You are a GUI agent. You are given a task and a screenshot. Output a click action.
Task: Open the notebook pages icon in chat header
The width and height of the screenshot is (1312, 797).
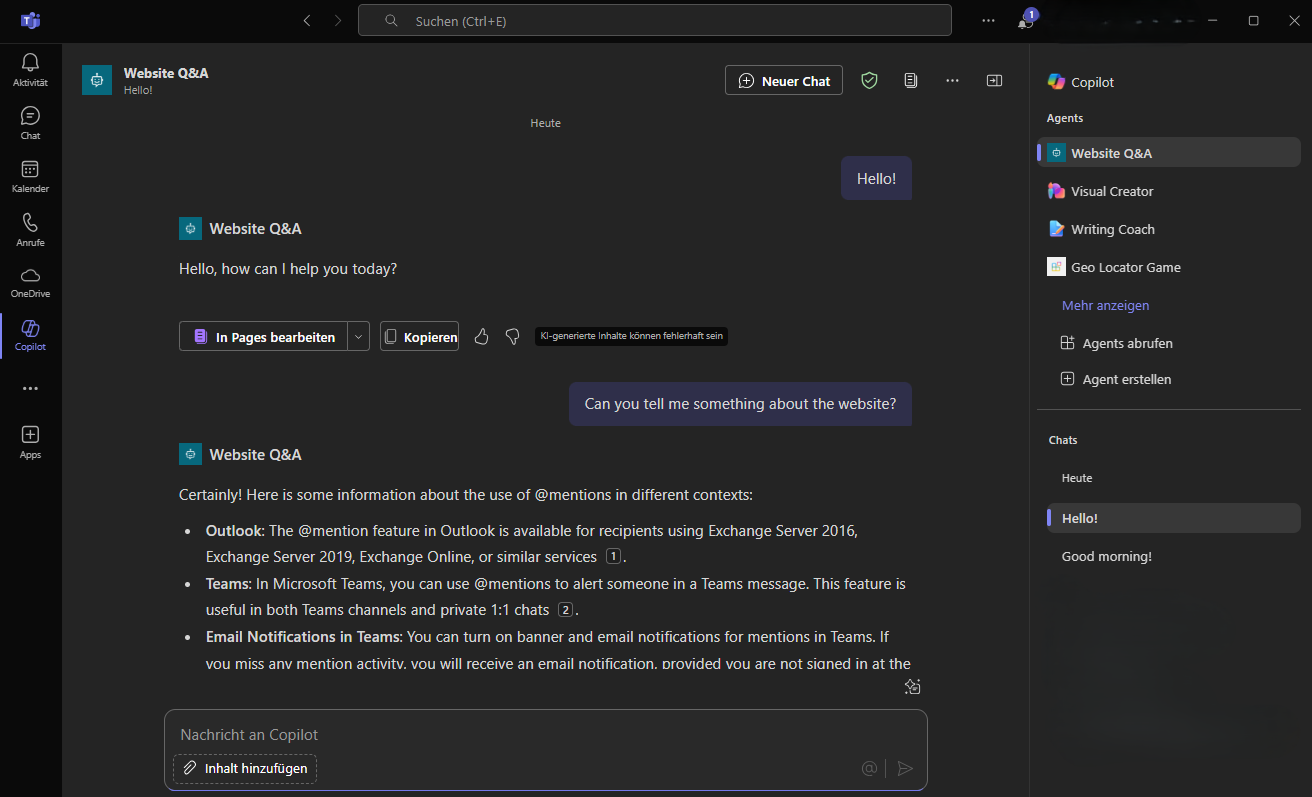coord(910,80)
